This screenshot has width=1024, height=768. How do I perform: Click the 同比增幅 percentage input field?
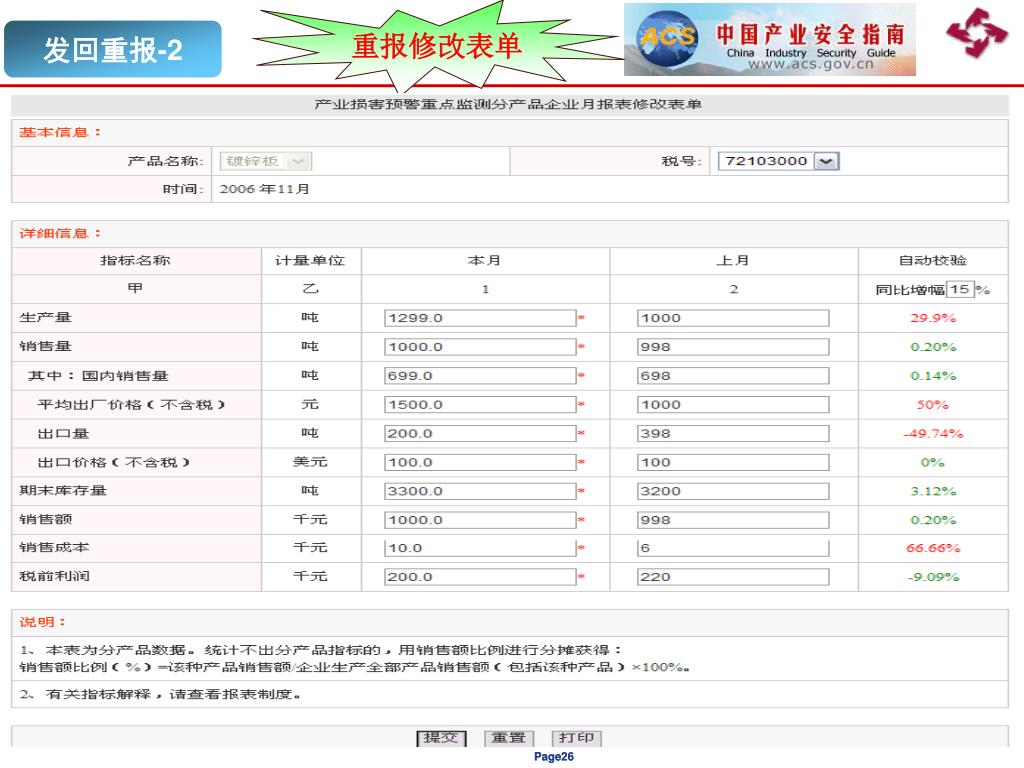coord(959,289)
